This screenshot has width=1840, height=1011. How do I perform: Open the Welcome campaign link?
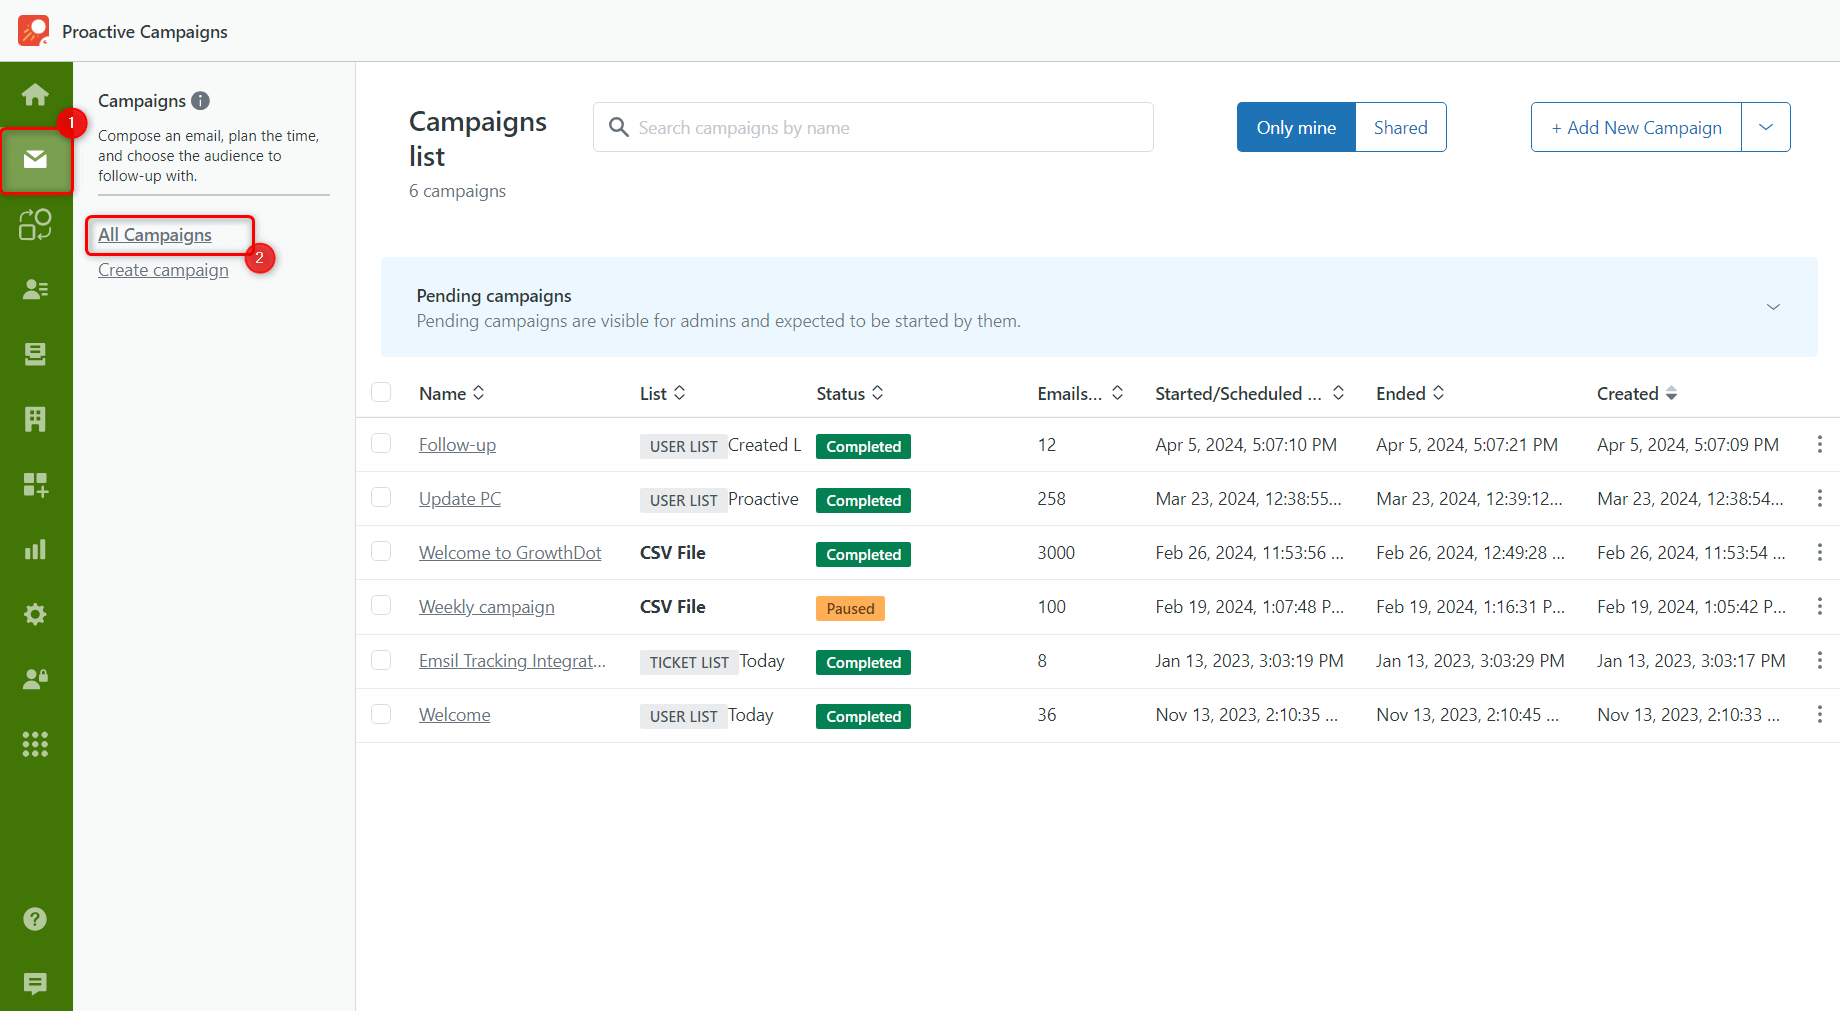point(454,715)
